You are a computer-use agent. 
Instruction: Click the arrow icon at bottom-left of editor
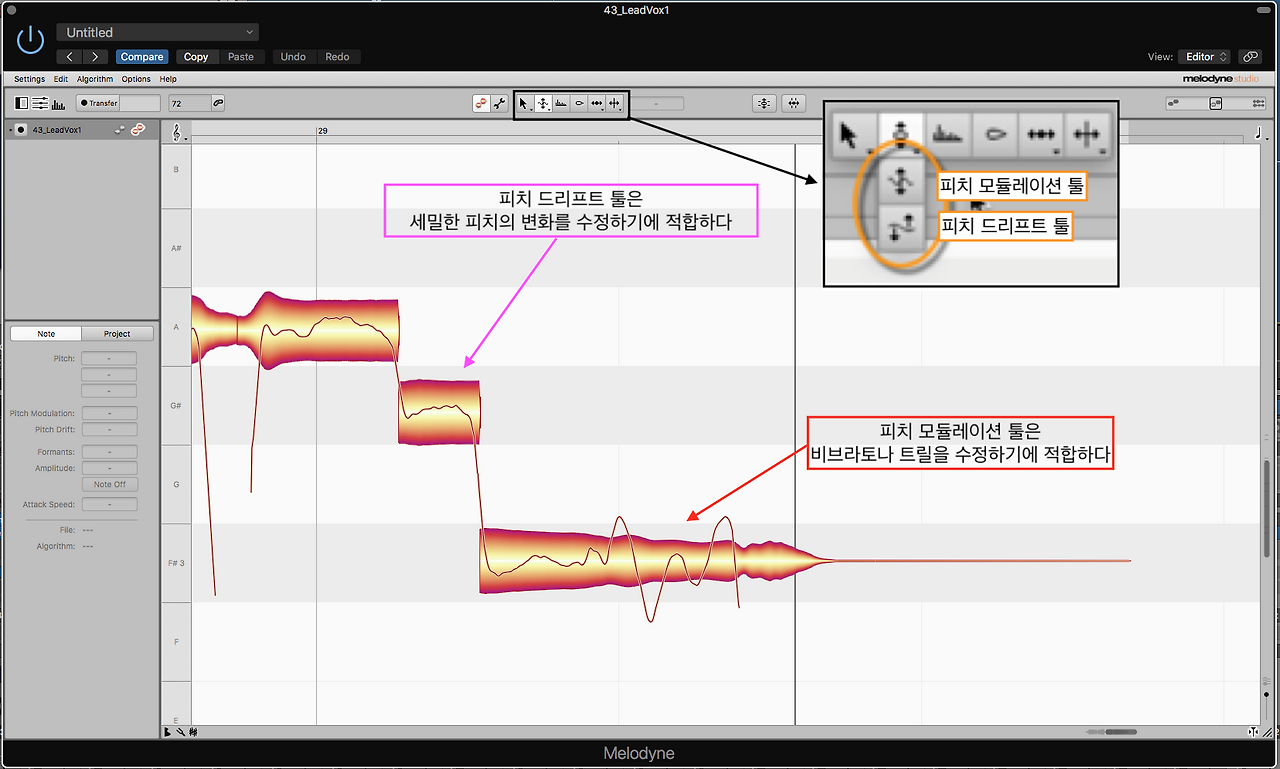[167, 732]
